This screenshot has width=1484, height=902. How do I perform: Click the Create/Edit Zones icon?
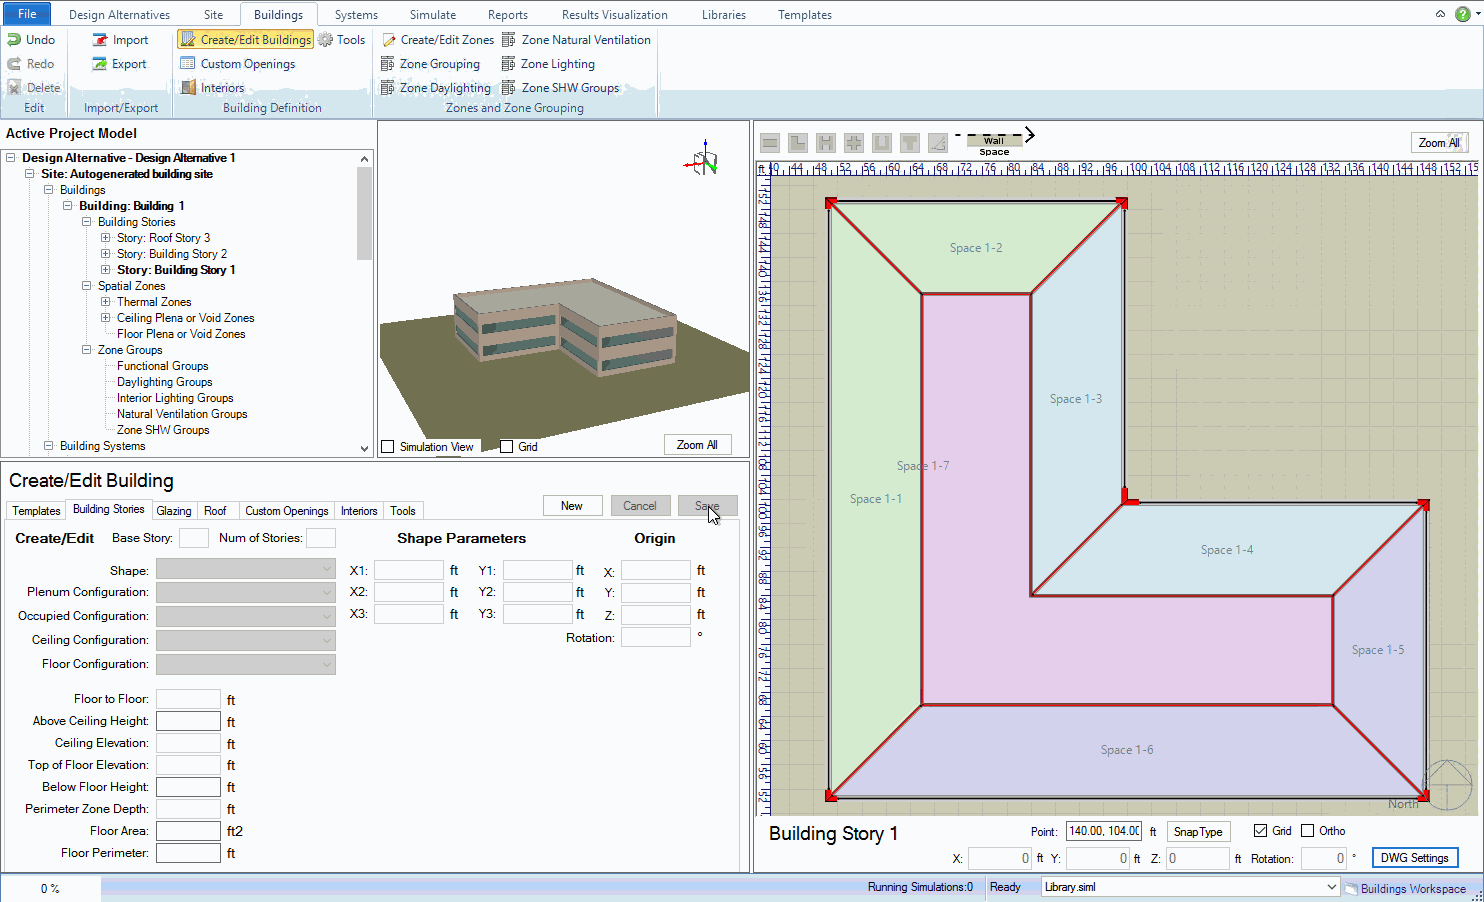coord(389,40)
